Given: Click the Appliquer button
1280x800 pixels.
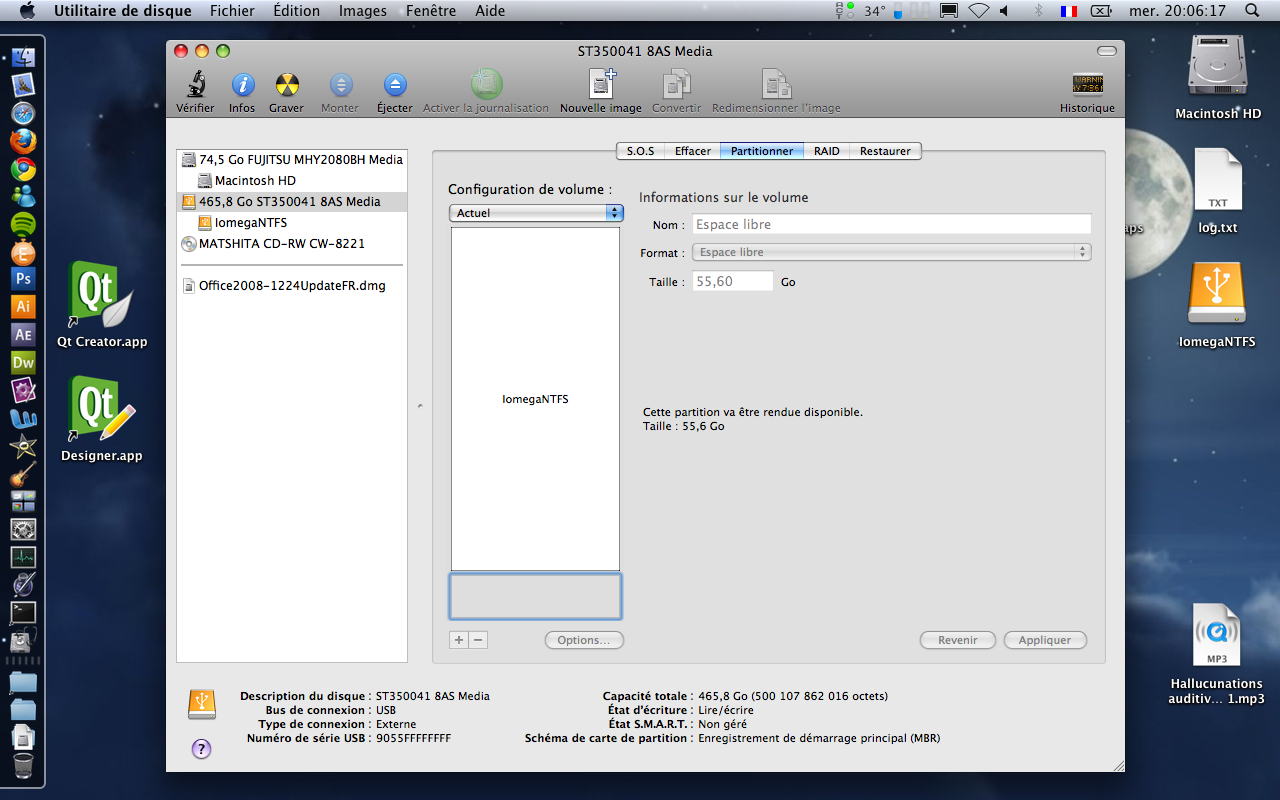Looking at the screenshot, I should tap(1045, 640).
